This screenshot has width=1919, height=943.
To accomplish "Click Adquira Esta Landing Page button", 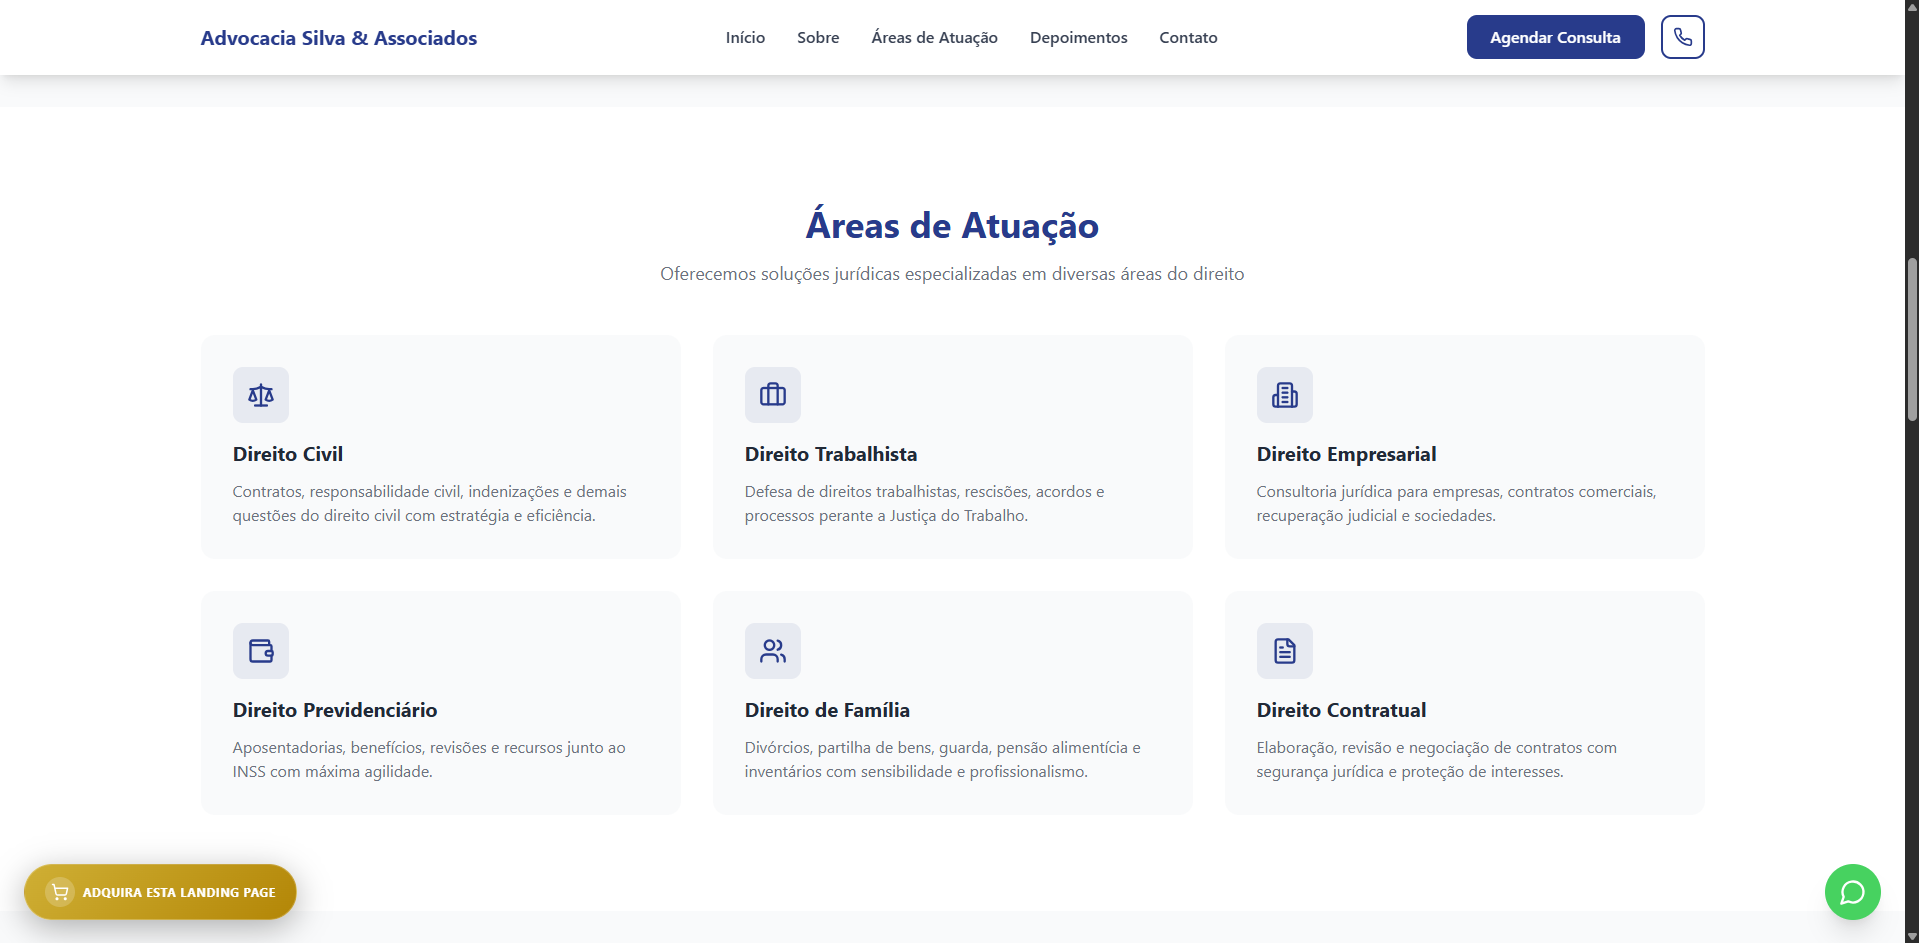I will (160, 892).
